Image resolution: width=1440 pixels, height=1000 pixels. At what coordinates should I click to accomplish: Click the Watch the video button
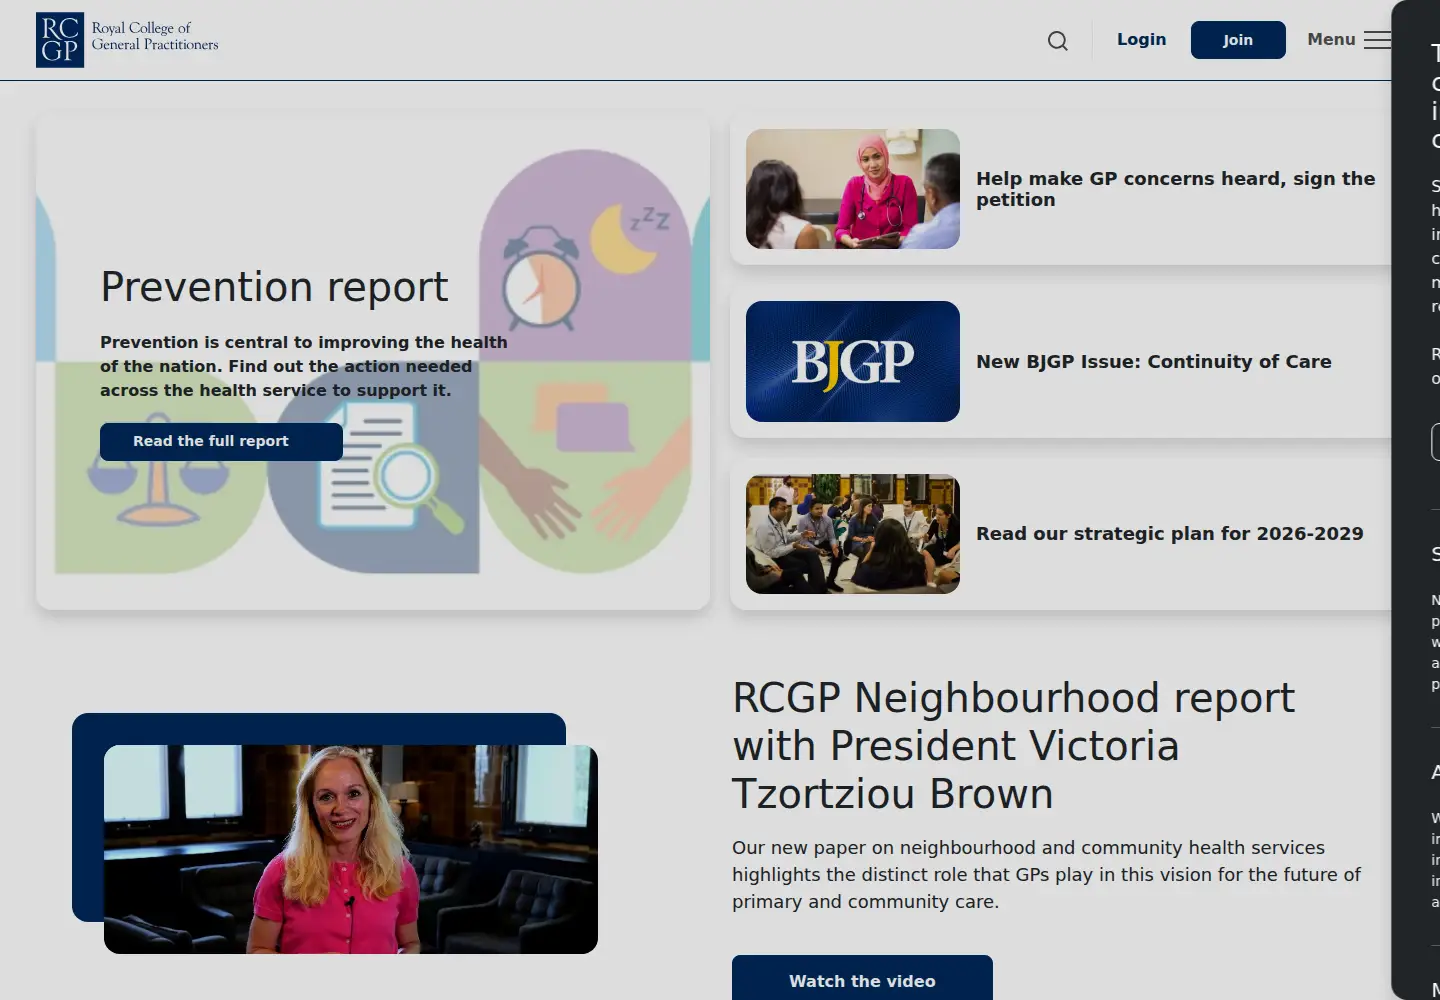862,980
